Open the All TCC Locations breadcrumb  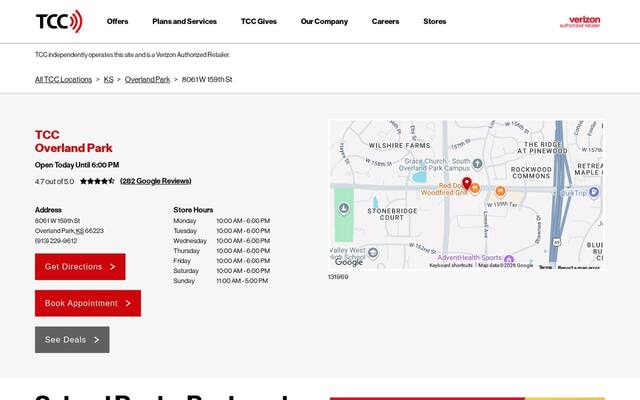pos(63,80)
